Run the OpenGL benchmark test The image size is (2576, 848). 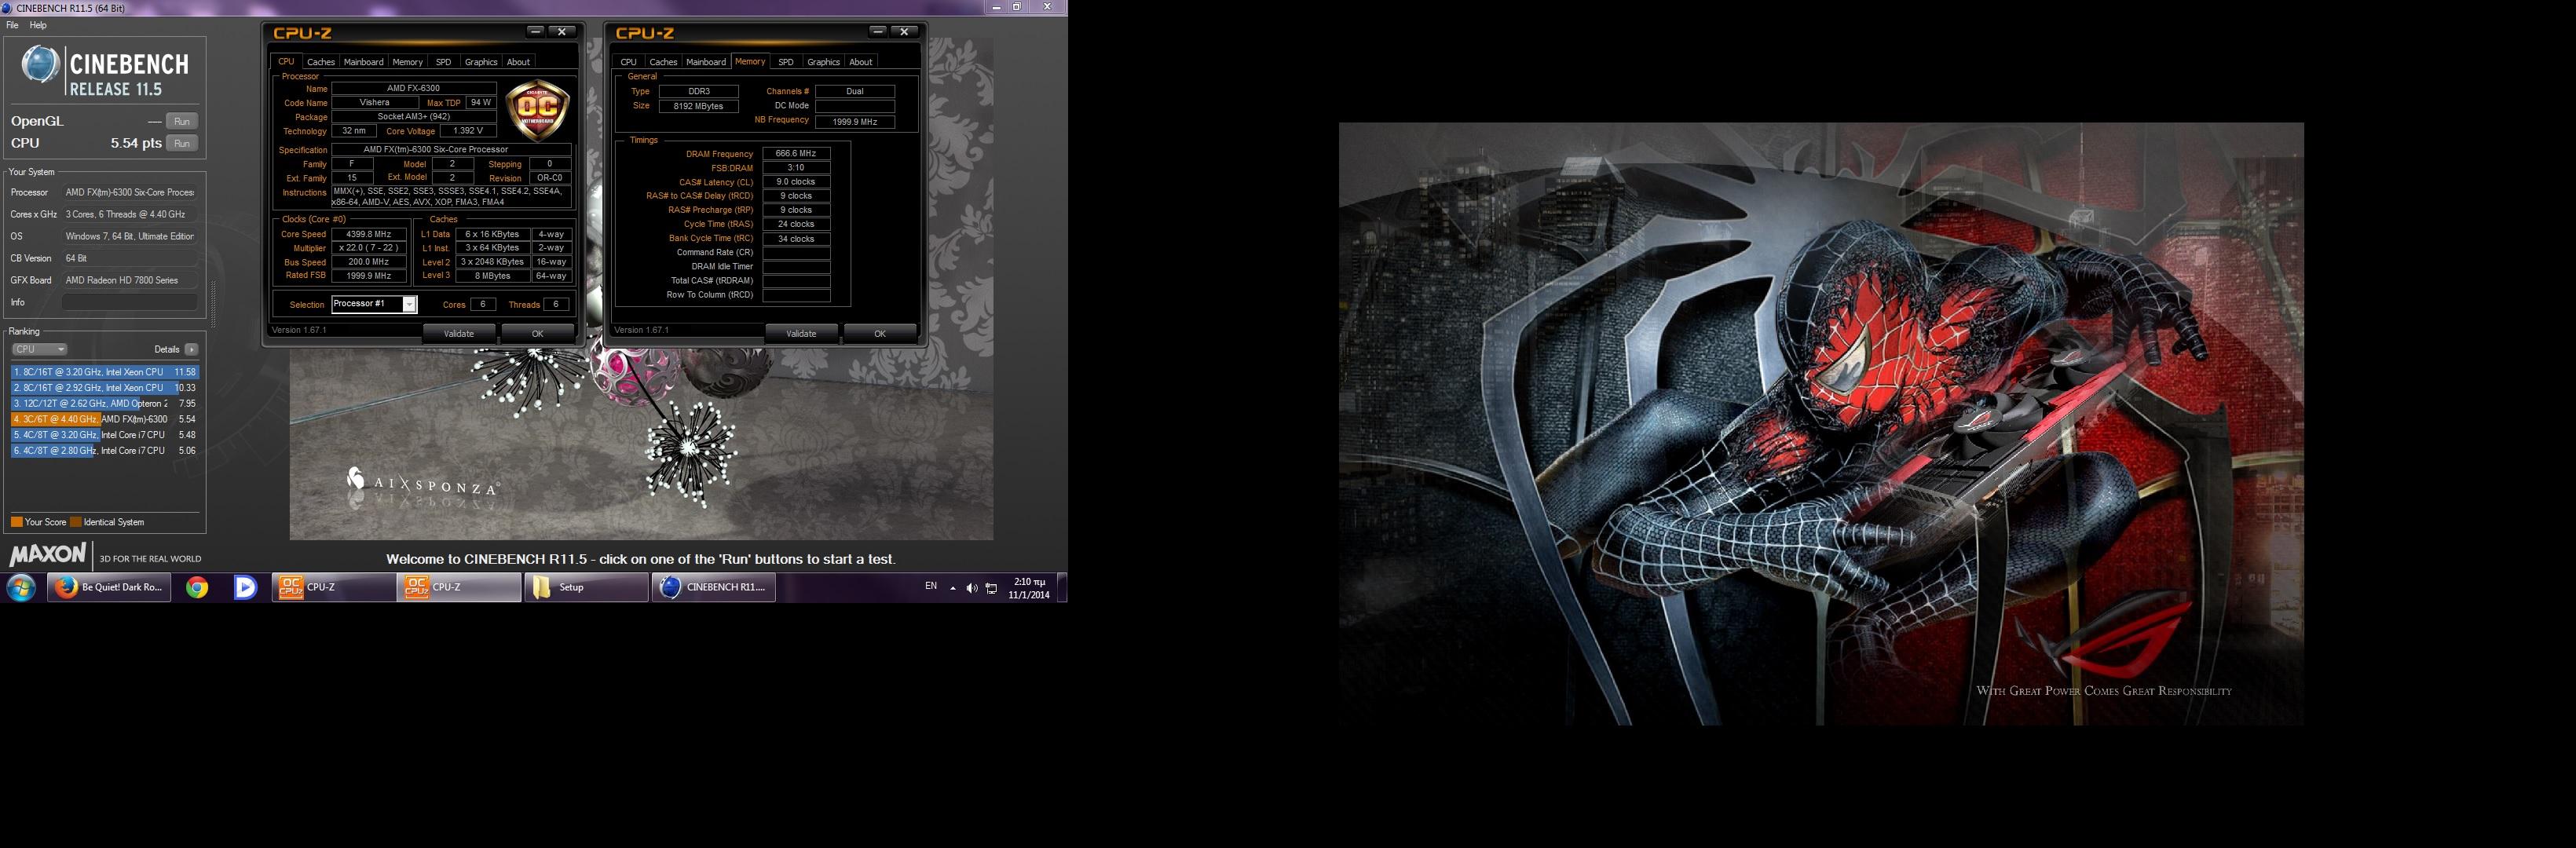181,121
